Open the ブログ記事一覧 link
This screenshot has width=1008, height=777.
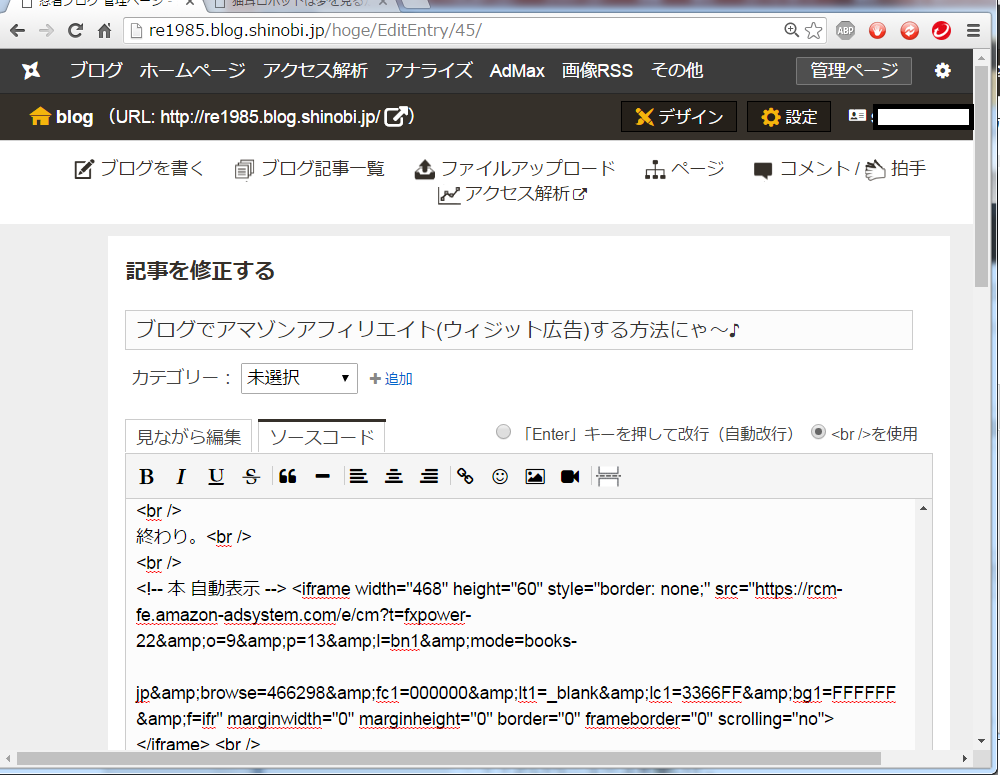309,169
